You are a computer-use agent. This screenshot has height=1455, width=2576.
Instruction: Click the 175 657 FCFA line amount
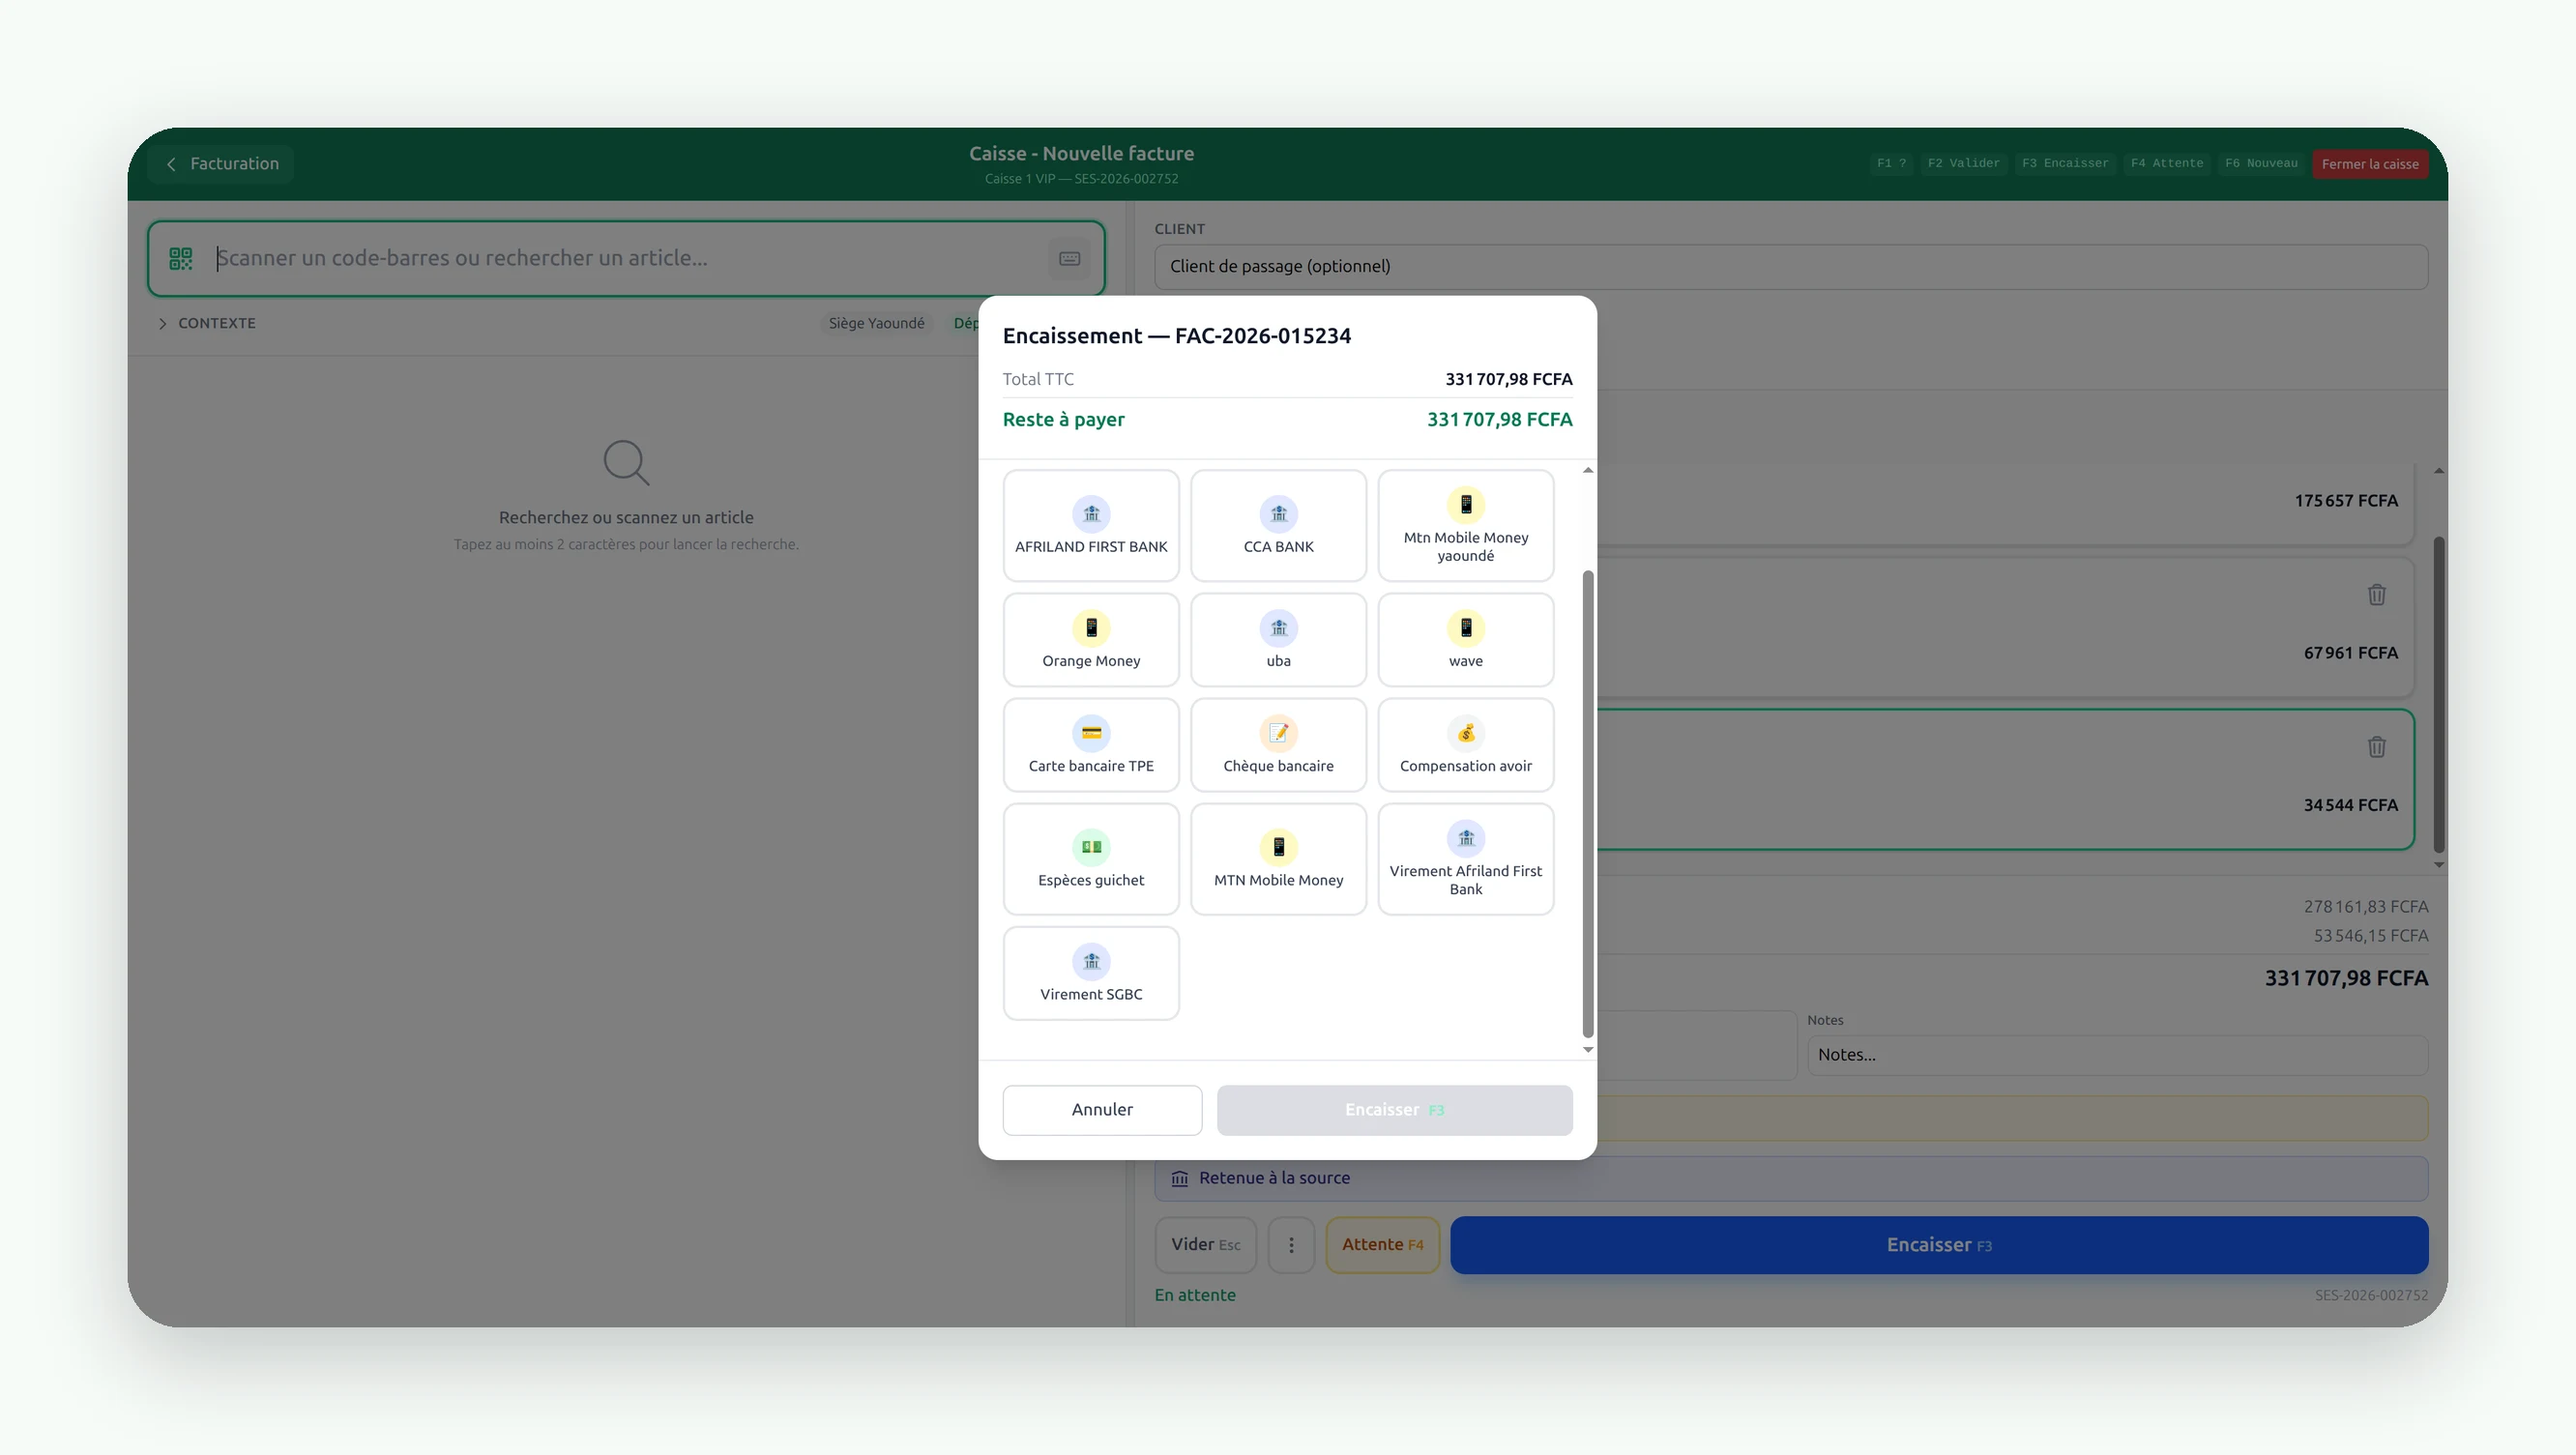2345,501
